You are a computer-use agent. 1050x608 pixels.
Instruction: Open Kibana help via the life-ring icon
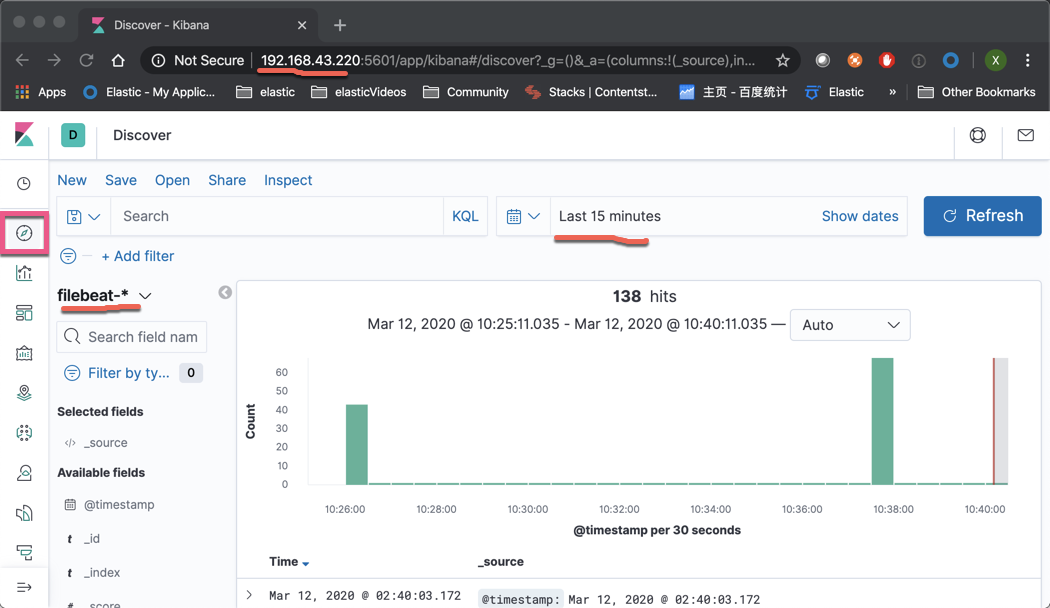click(977, 134)
